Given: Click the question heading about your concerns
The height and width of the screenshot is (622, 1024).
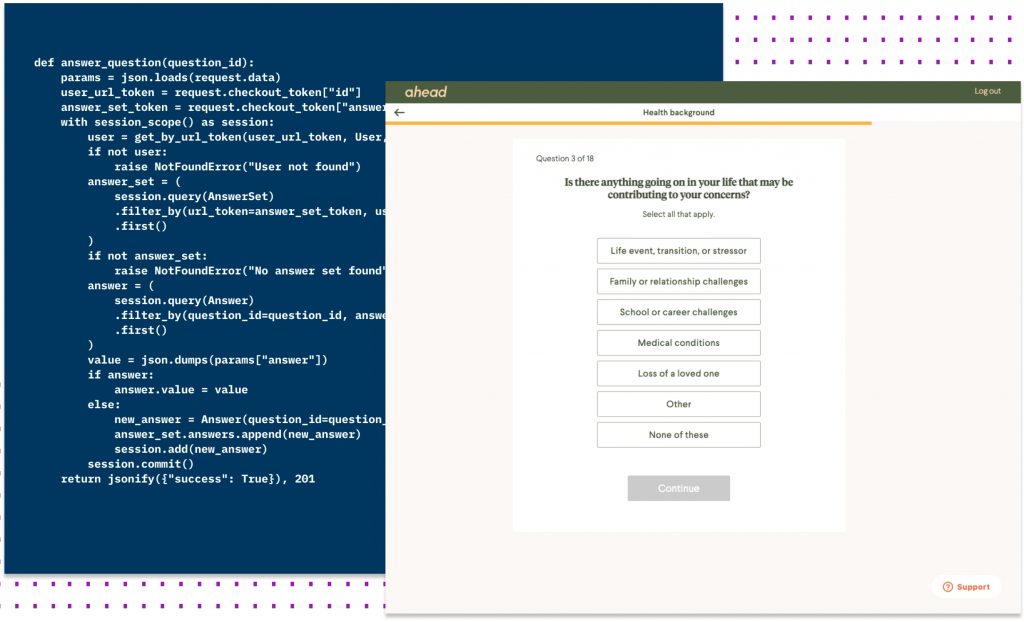Looking at the screenshot, I should [x=679, y=188].
